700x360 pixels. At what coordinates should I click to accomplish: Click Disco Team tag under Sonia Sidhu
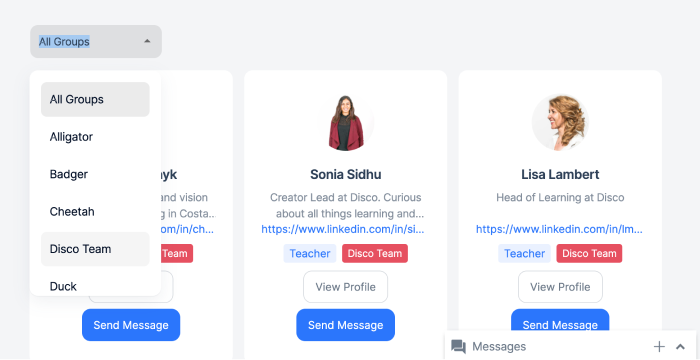point(375,253)
